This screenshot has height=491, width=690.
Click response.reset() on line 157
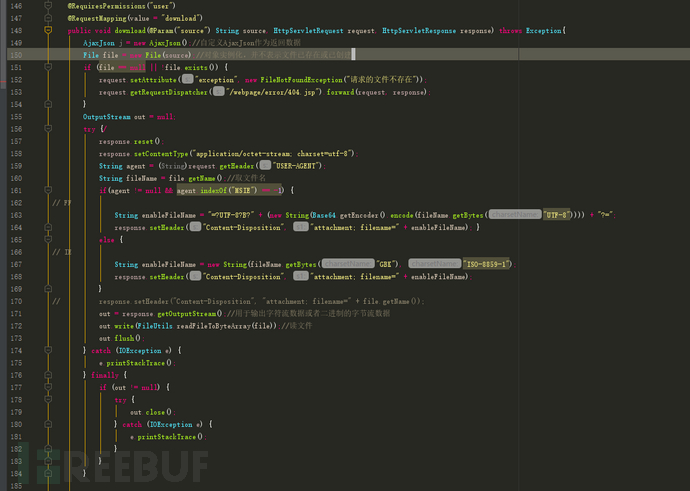pos(131,141)
